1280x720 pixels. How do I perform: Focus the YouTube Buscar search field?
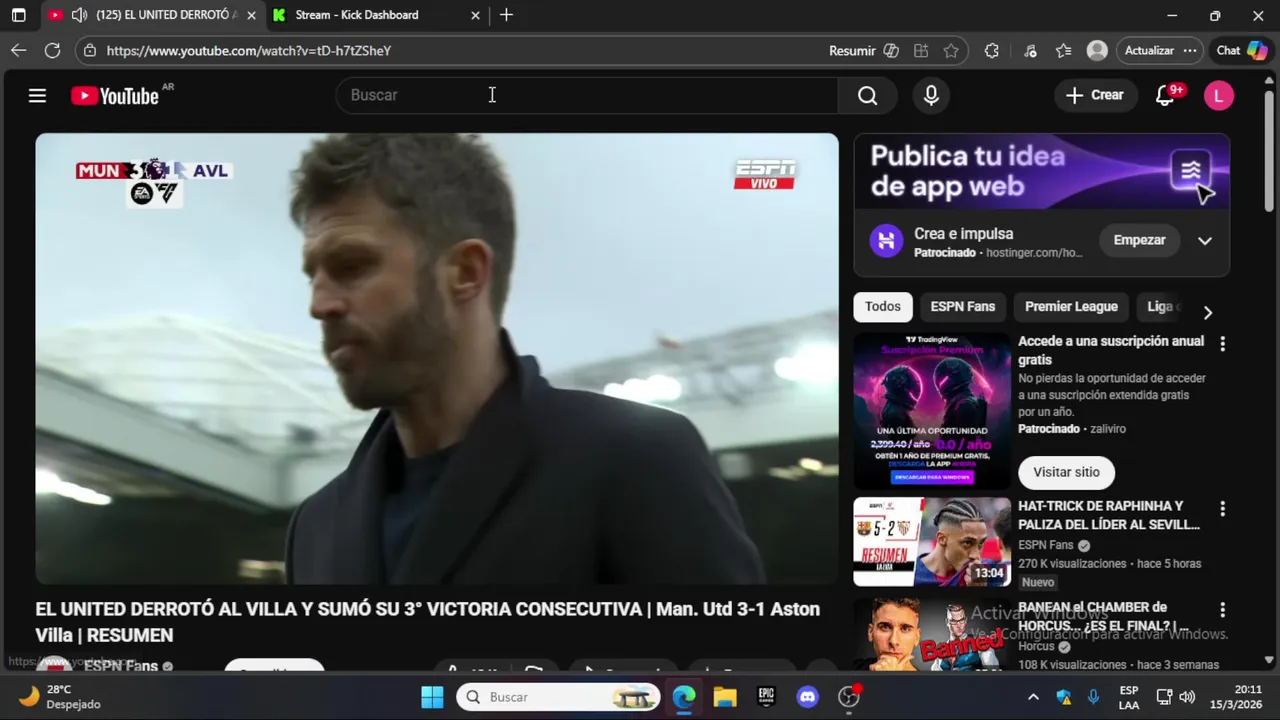coord(587,95)
